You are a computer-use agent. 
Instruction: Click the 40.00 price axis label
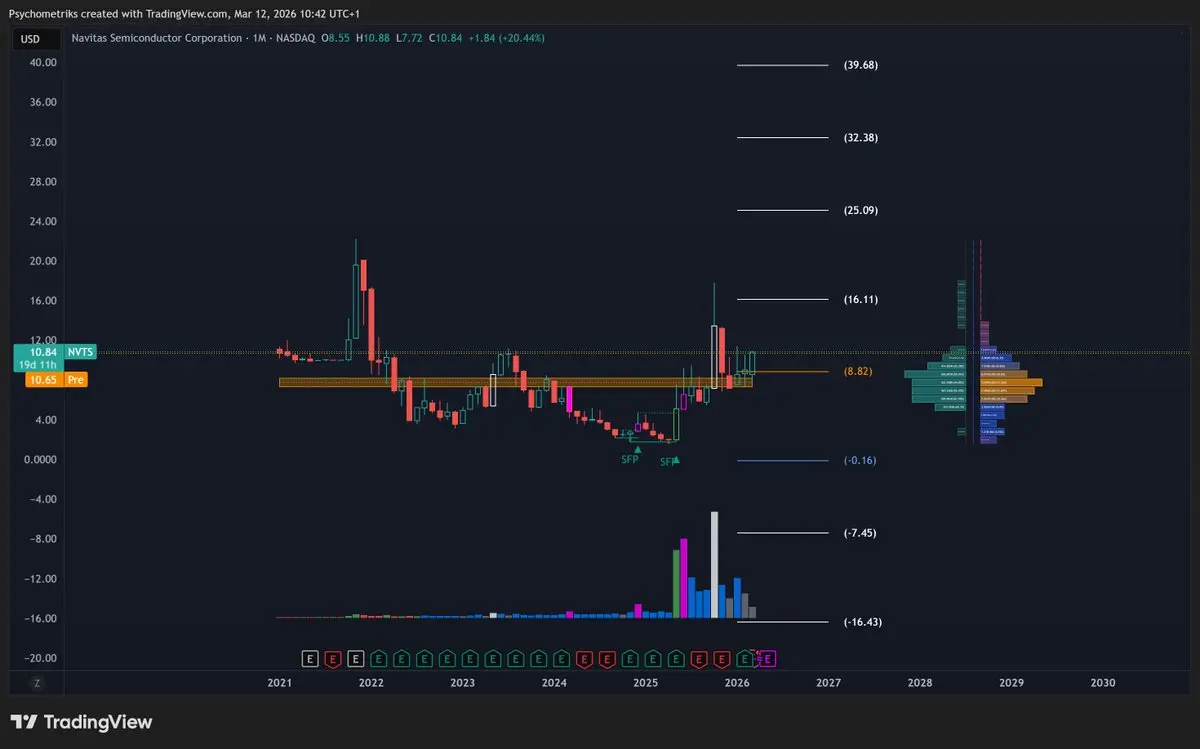pyautogui.click(x=42, y=62)
